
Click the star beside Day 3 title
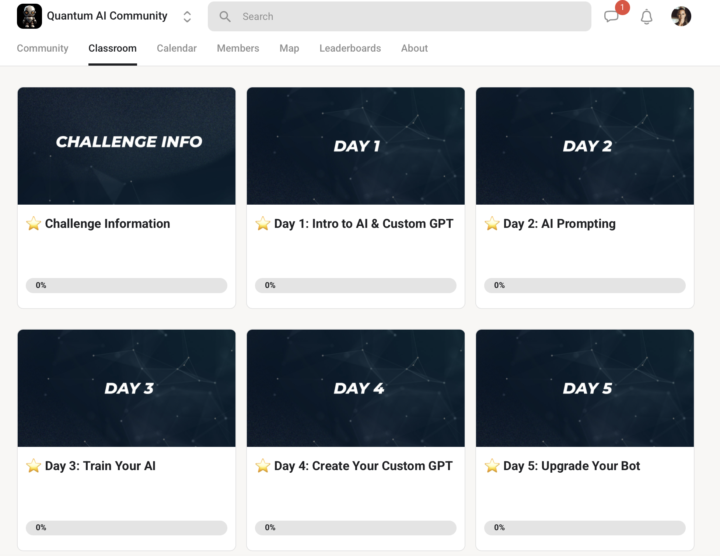[34, 466]
